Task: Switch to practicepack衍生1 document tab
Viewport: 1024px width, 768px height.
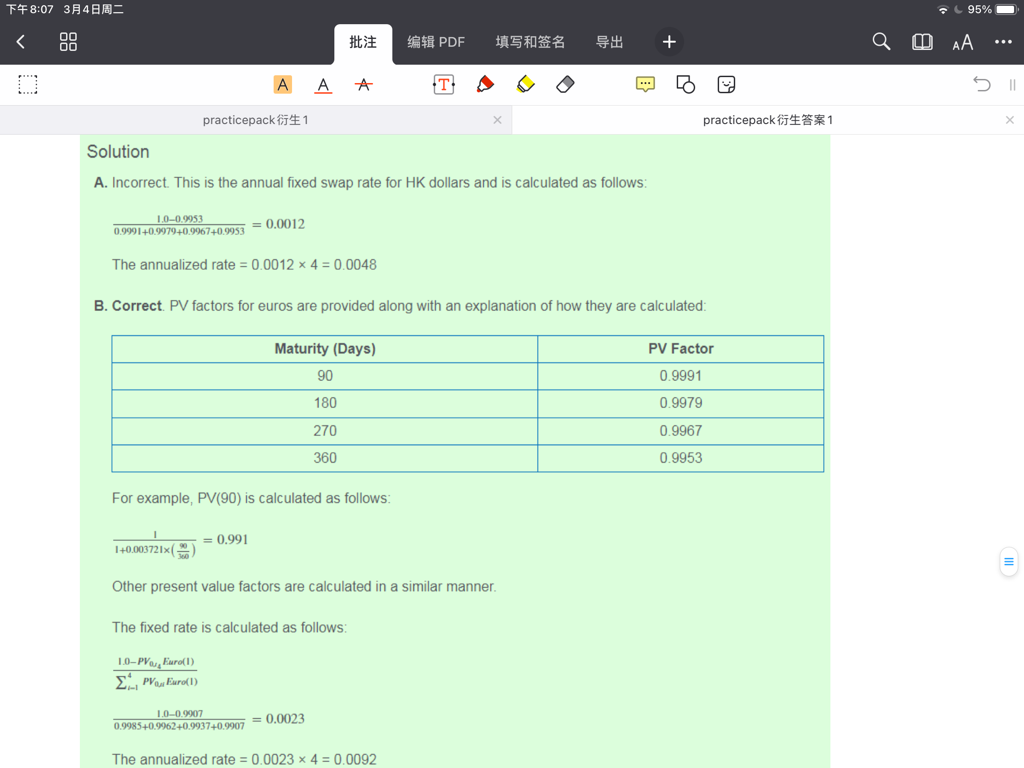Action: click(x=255, y=120)
